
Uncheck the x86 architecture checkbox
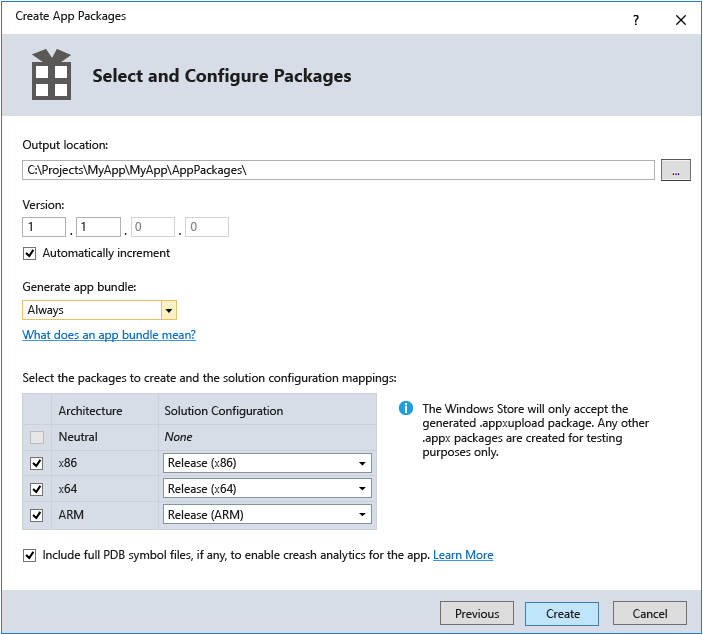tap(37, 463)
